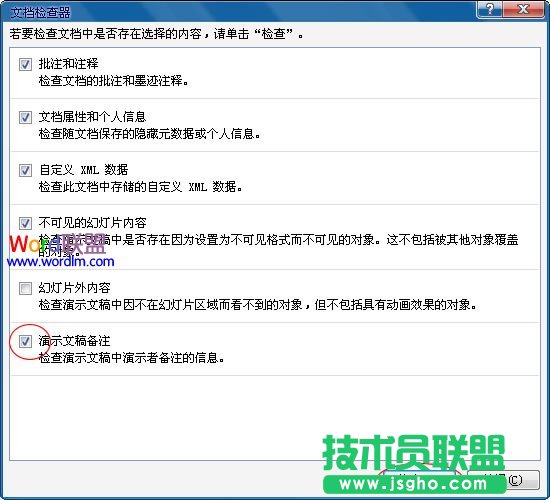Screen dimensions: 550x500
Task: Select the 幻灯片外内容 label text
Action: pos(74,288)
